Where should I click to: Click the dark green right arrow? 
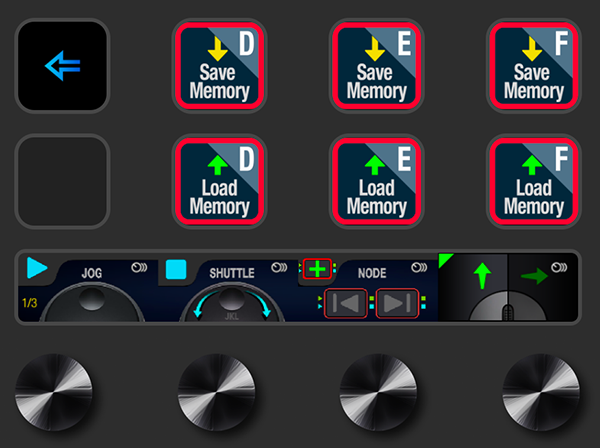pyautogui.click(x=534, y=276)
